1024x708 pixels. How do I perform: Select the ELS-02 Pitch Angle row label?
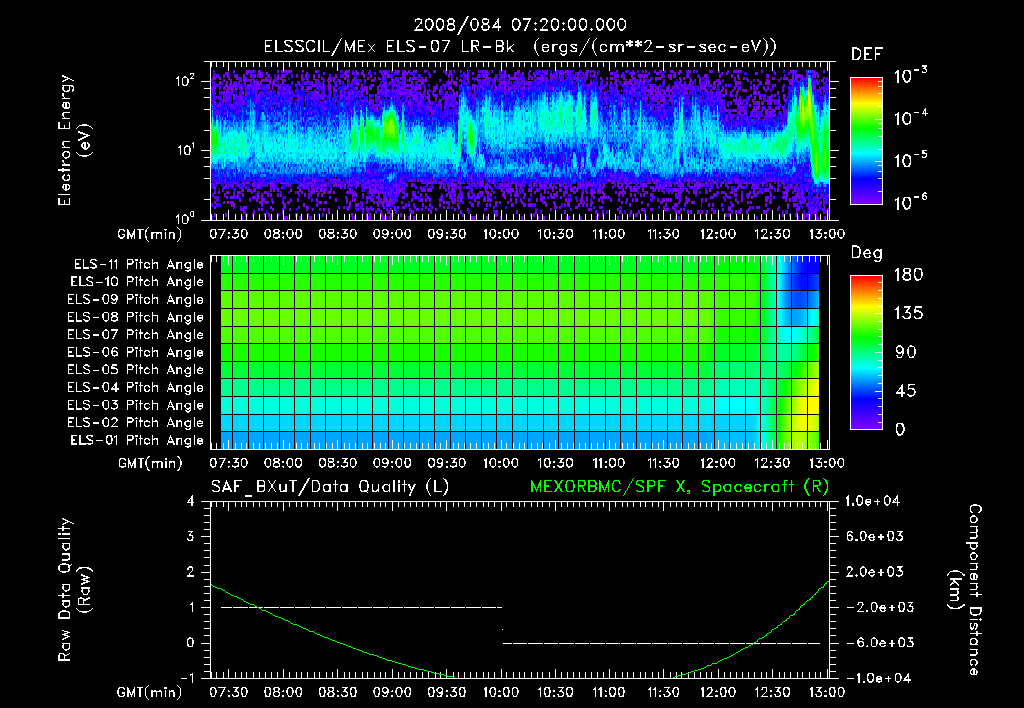pos(135,423)
